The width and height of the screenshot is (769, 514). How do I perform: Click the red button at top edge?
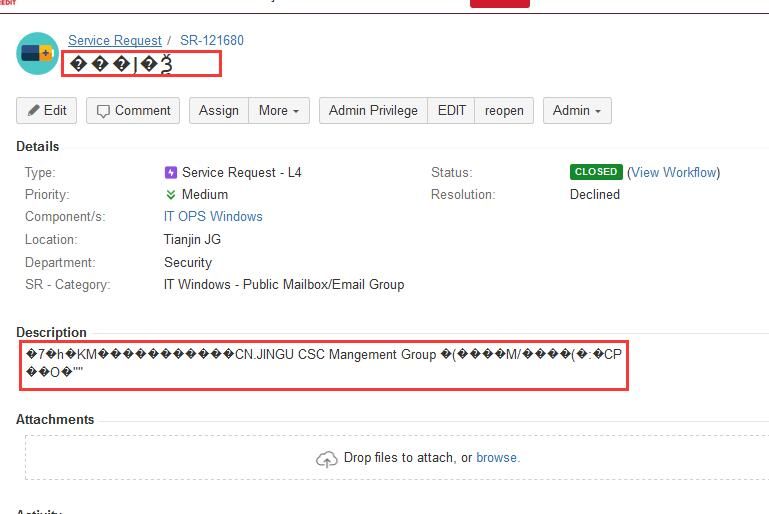click(500, 3)
